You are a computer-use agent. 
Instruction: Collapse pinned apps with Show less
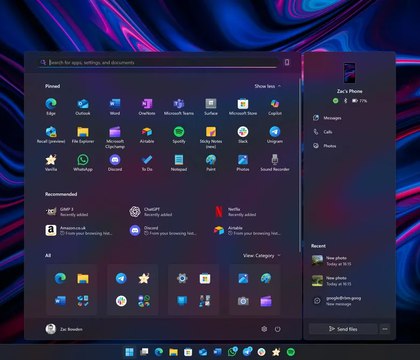click(x=268, y=86)
